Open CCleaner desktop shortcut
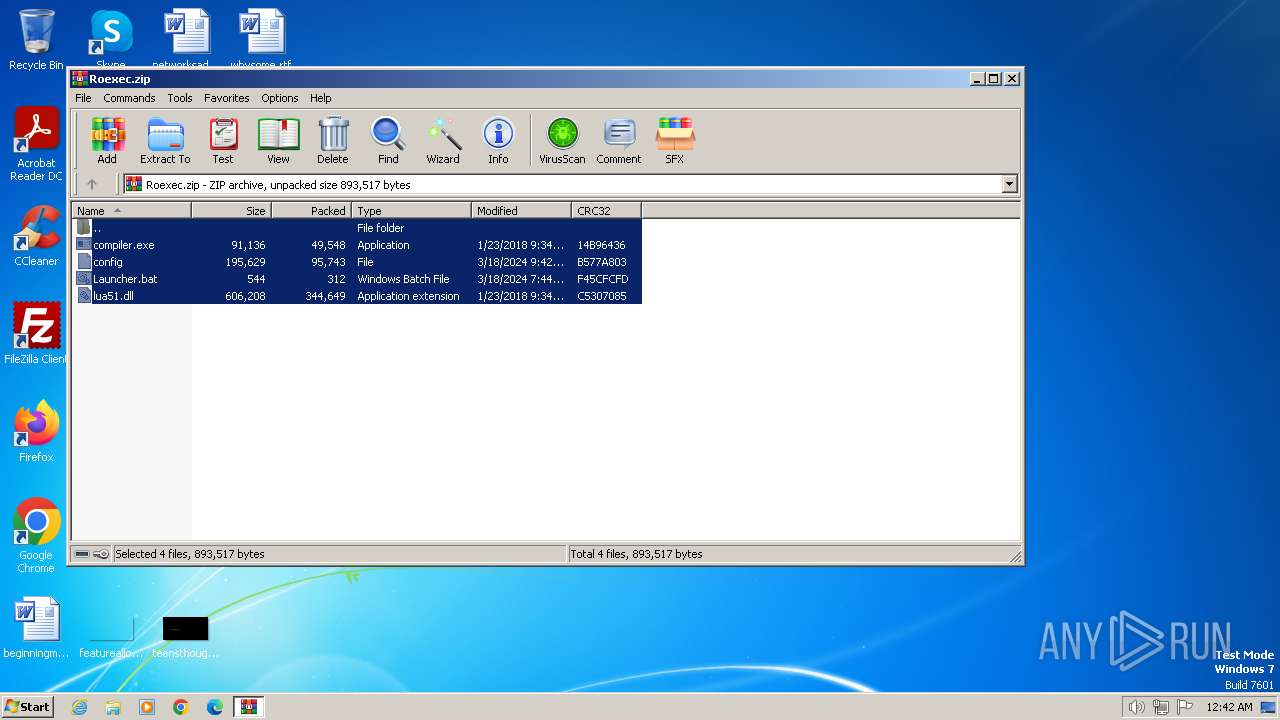This screenshot has height=720, width=1280. [36, 236]
